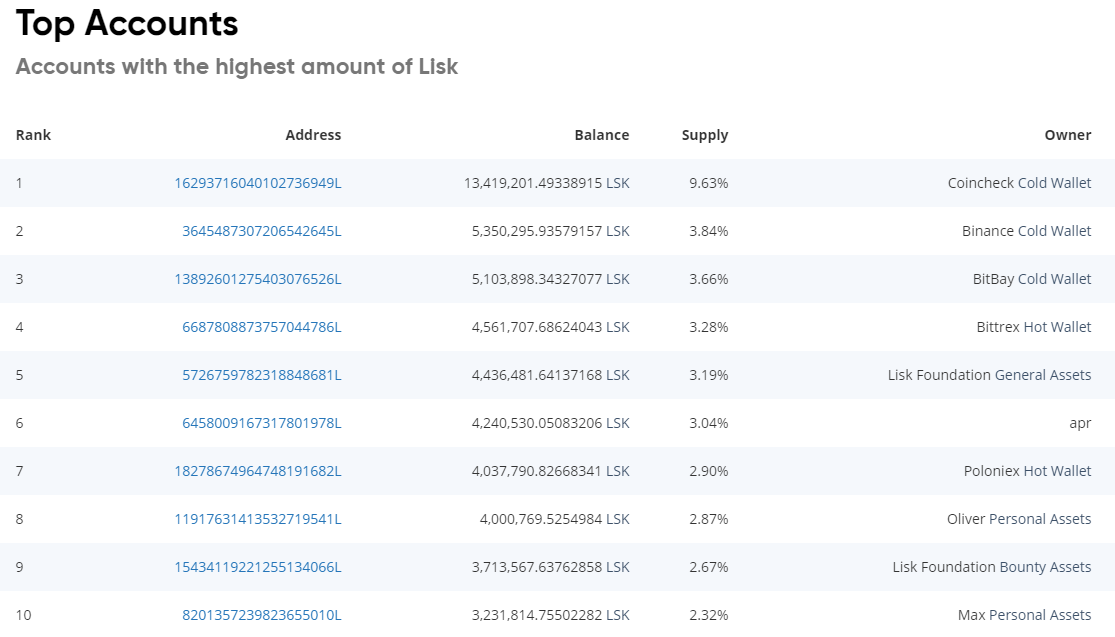Open address 6687808873757044786L
This screenshot has width=1115, height=637.
[262, 327]
